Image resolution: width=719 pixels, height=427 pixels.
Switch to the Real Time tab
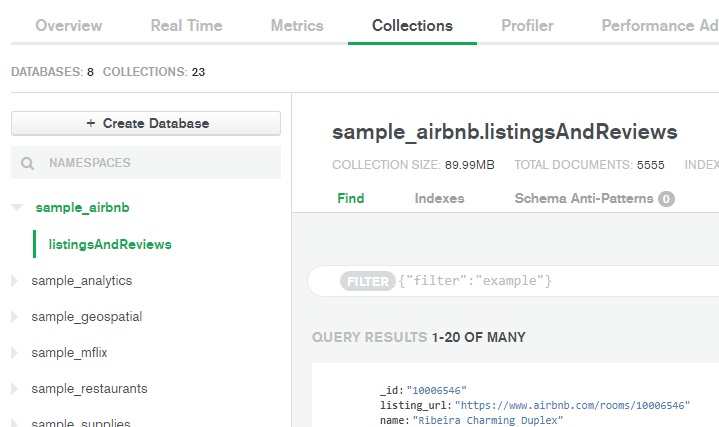tap(186, 26)
